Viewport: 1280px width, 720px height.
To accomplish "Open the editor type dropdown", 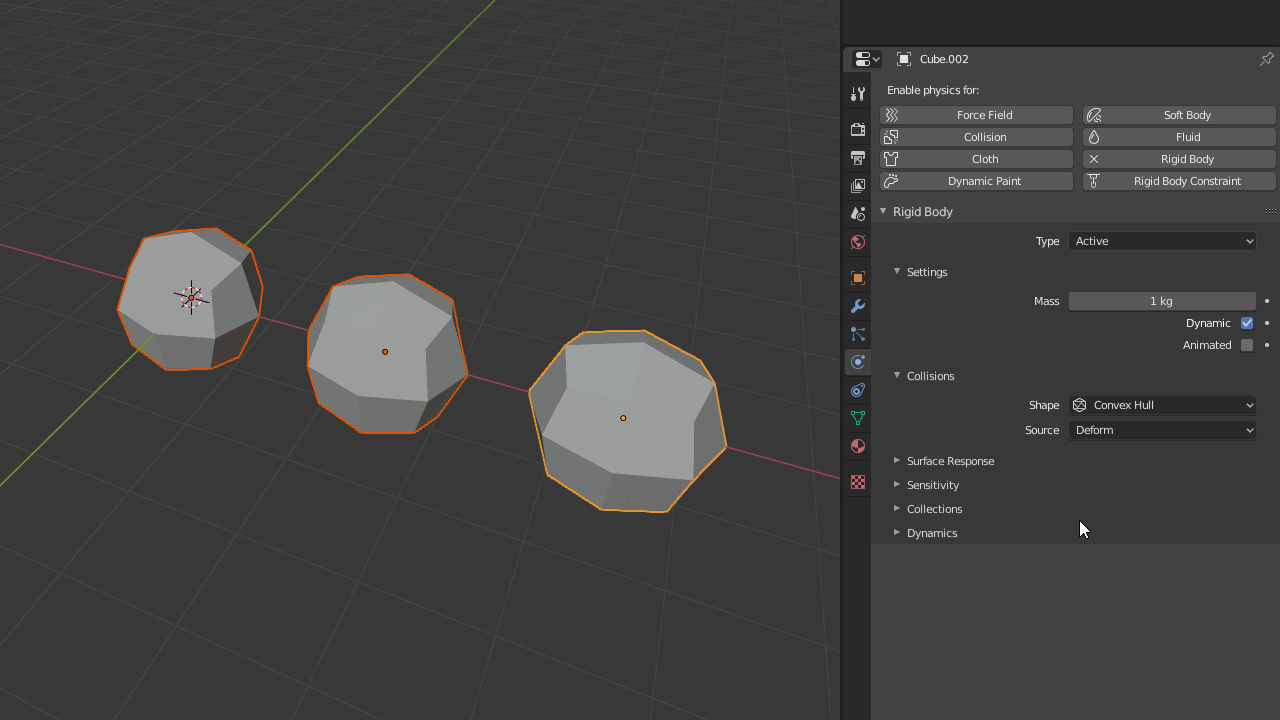I will click(x=867, y=59).
